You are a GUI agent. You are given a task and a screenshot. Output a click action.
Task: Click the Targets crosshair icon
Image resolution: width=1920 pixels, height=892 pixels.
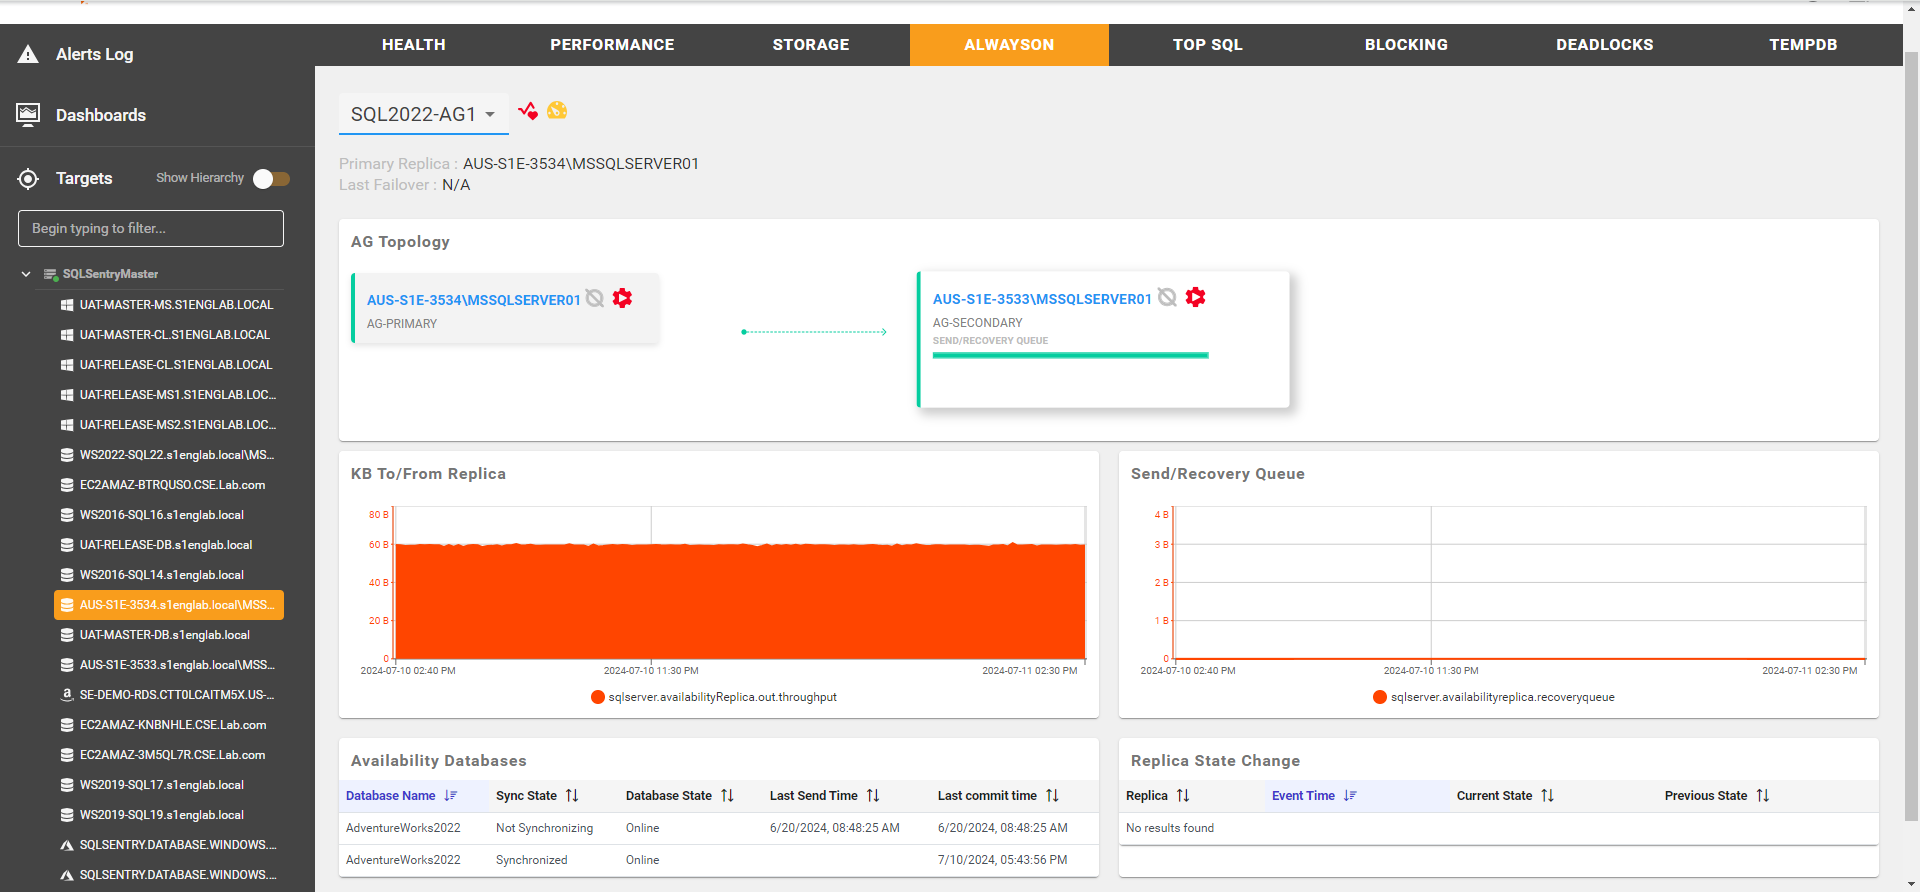pos(28,179)
